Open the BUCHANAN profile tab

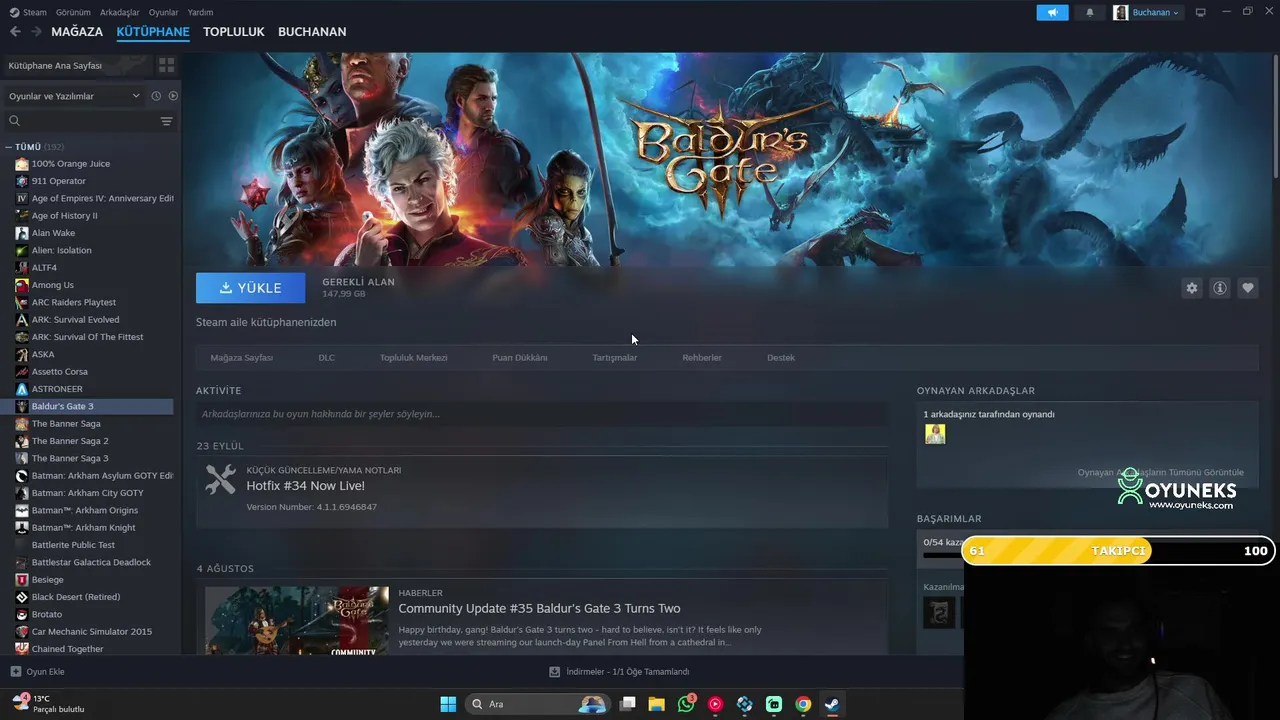pos(312,32)
